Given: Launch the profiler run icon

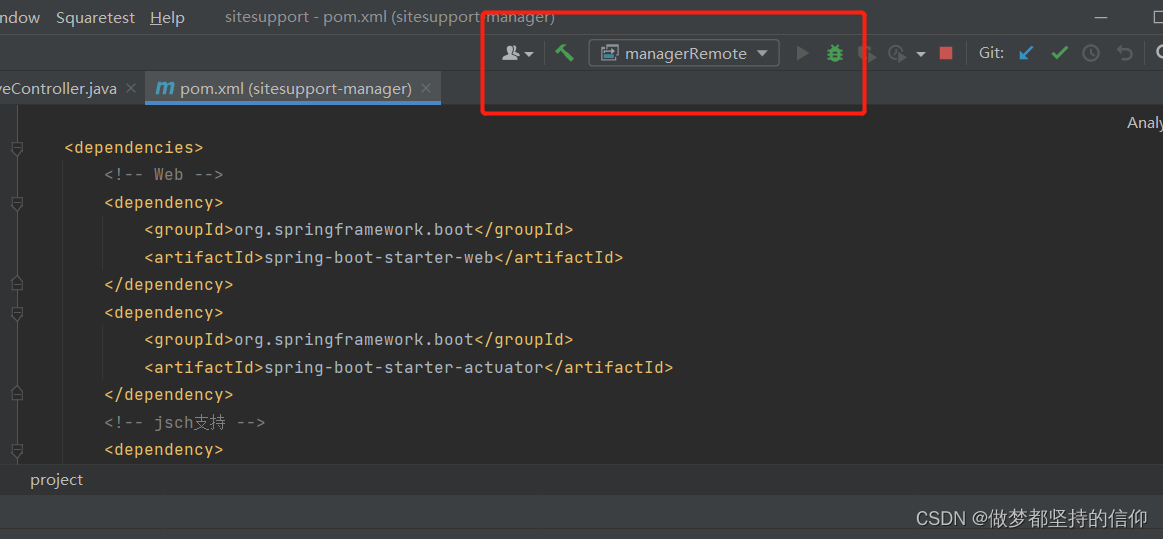Looking at the screenshot, I should coord(897,53).
